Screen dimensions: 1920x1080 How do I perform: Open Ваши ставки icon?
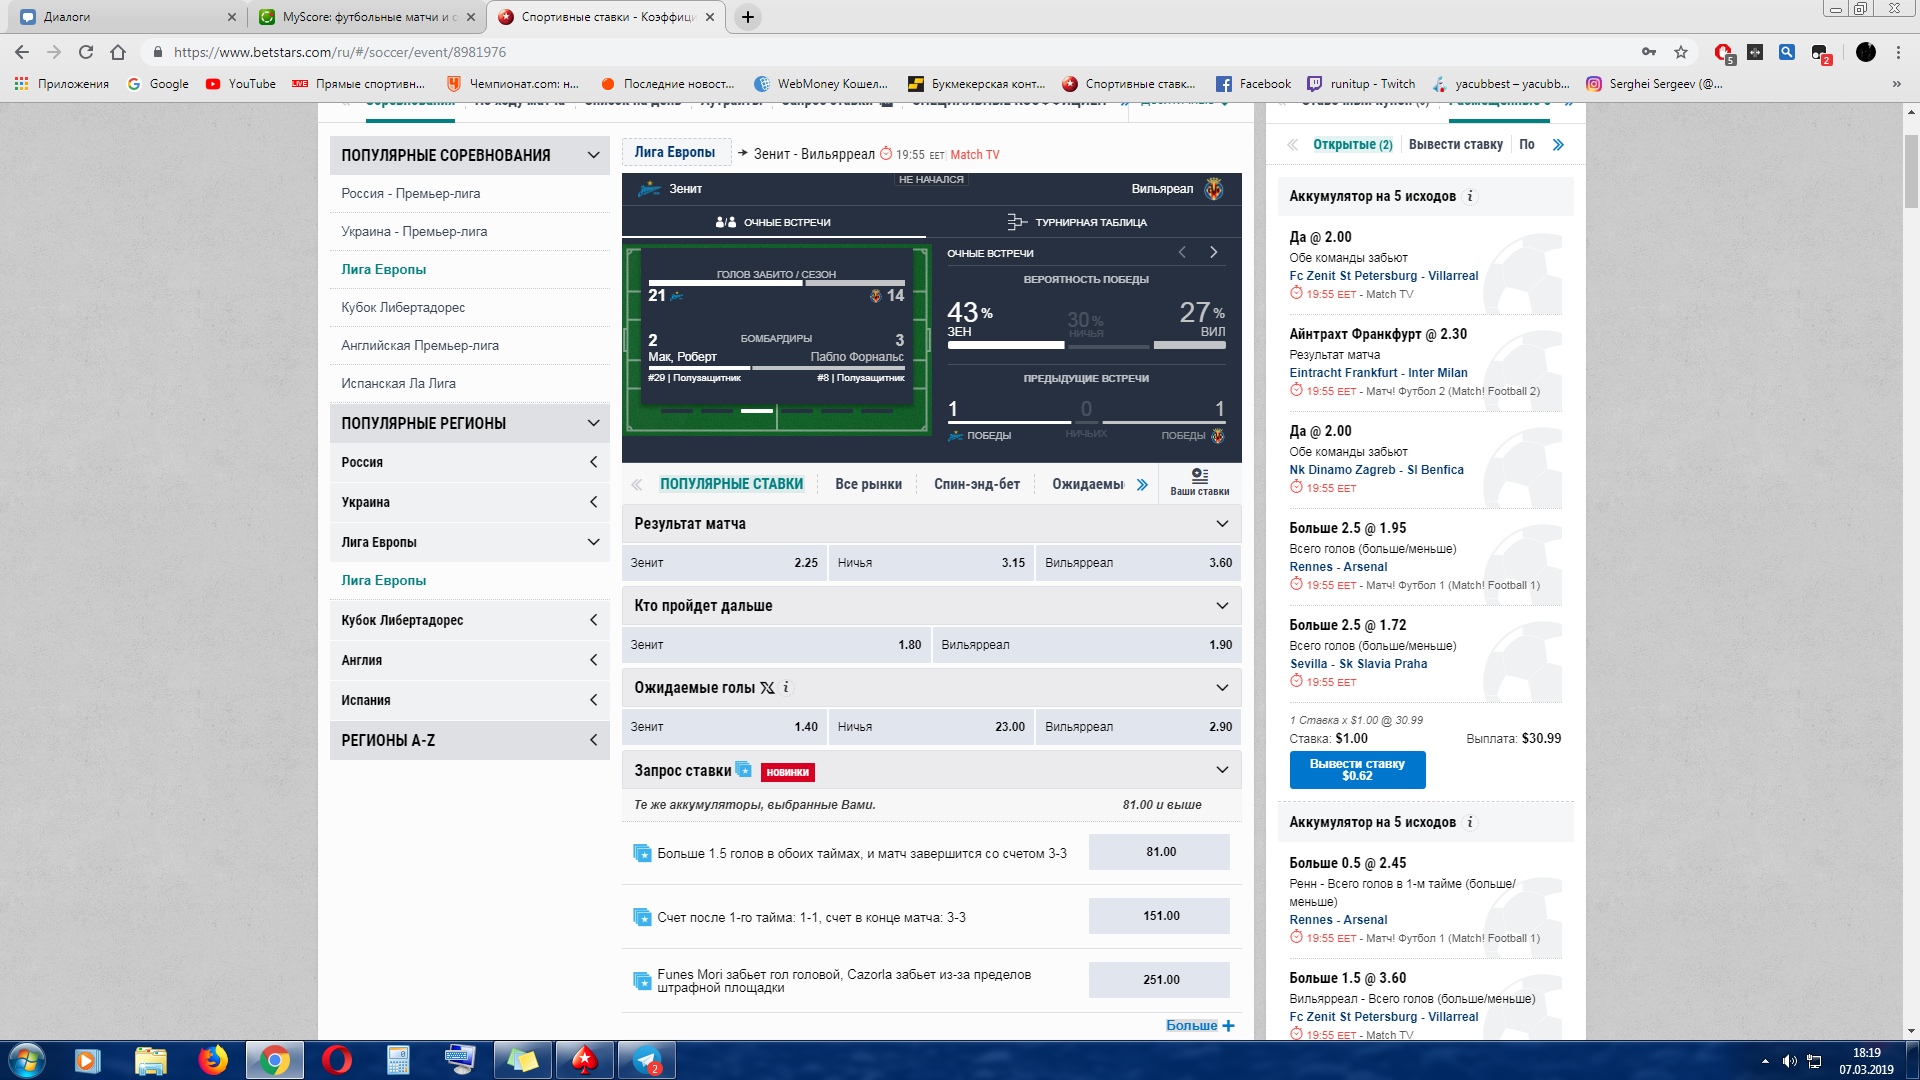coord(1200,482)
